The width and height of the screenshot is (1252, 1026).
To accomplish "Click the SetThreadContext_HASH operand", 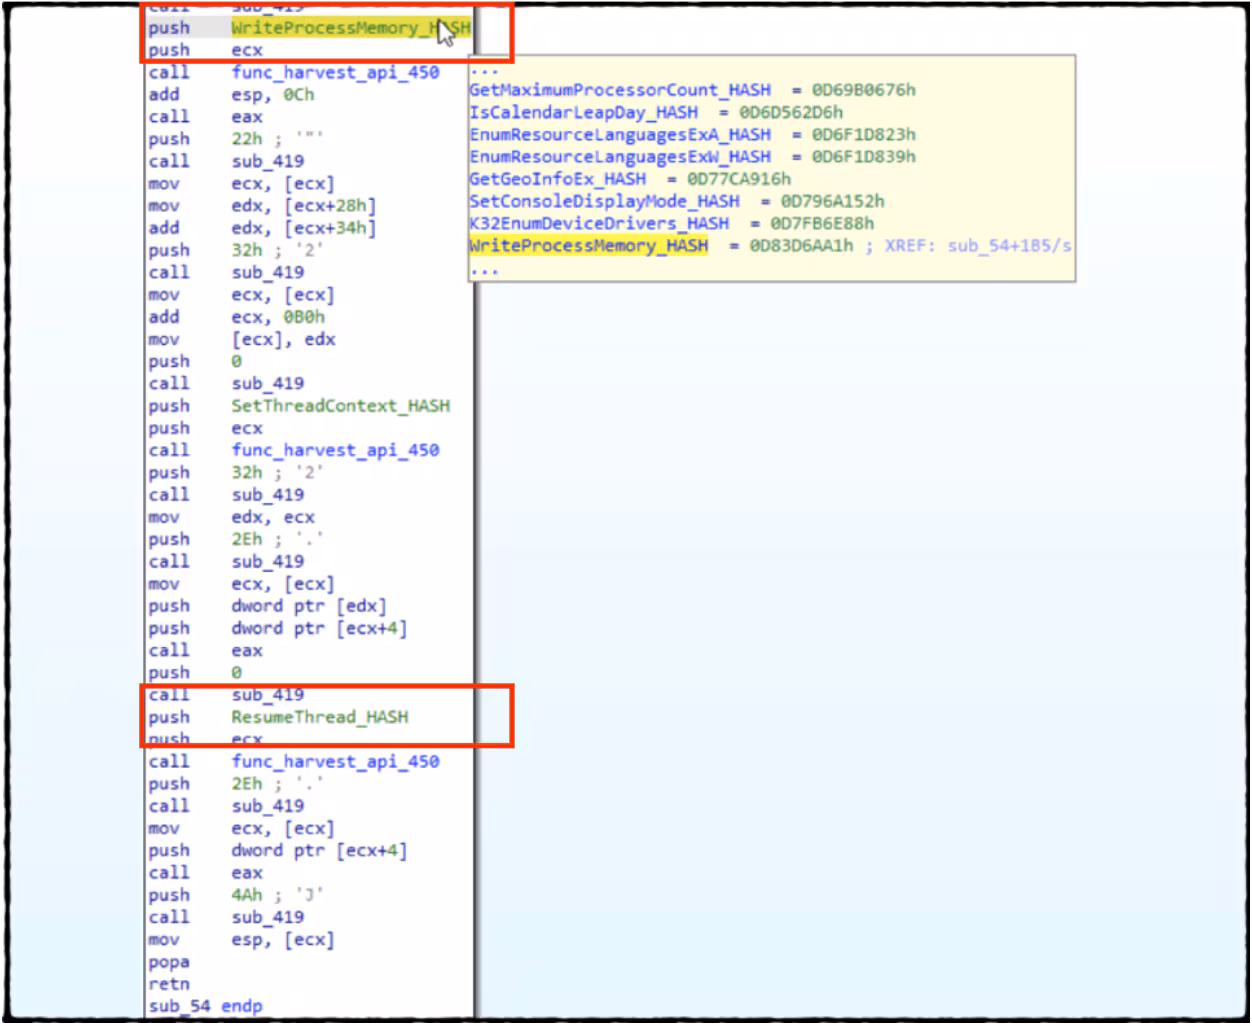I will click(340, 406).
